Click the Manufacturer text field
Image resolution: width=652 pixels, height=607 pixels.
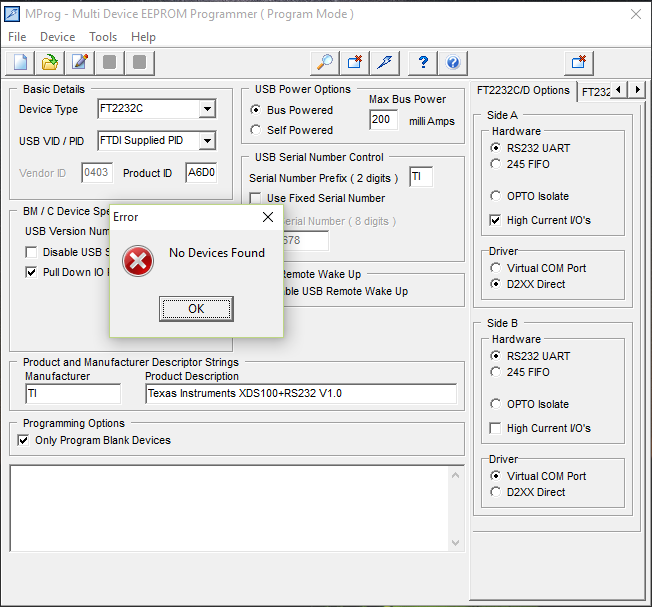pyautogui.click(x=73, y=393)
